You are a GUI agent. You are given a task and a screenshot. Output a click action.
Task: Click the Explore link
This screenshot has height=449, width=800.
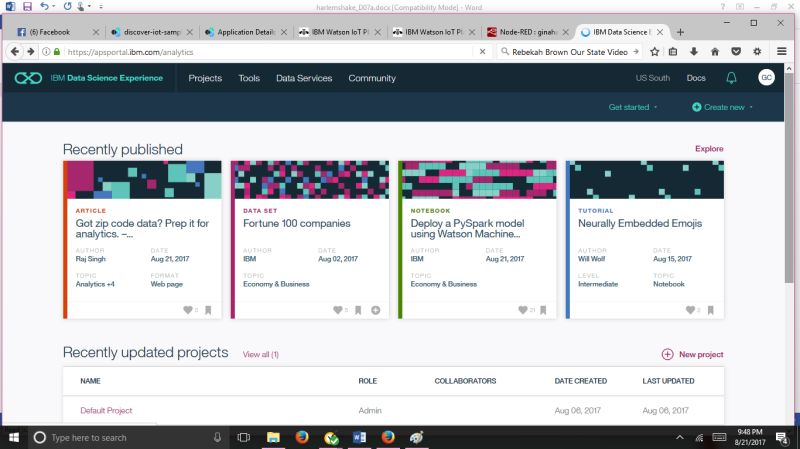pyautogui.click(x=709, y=148)
